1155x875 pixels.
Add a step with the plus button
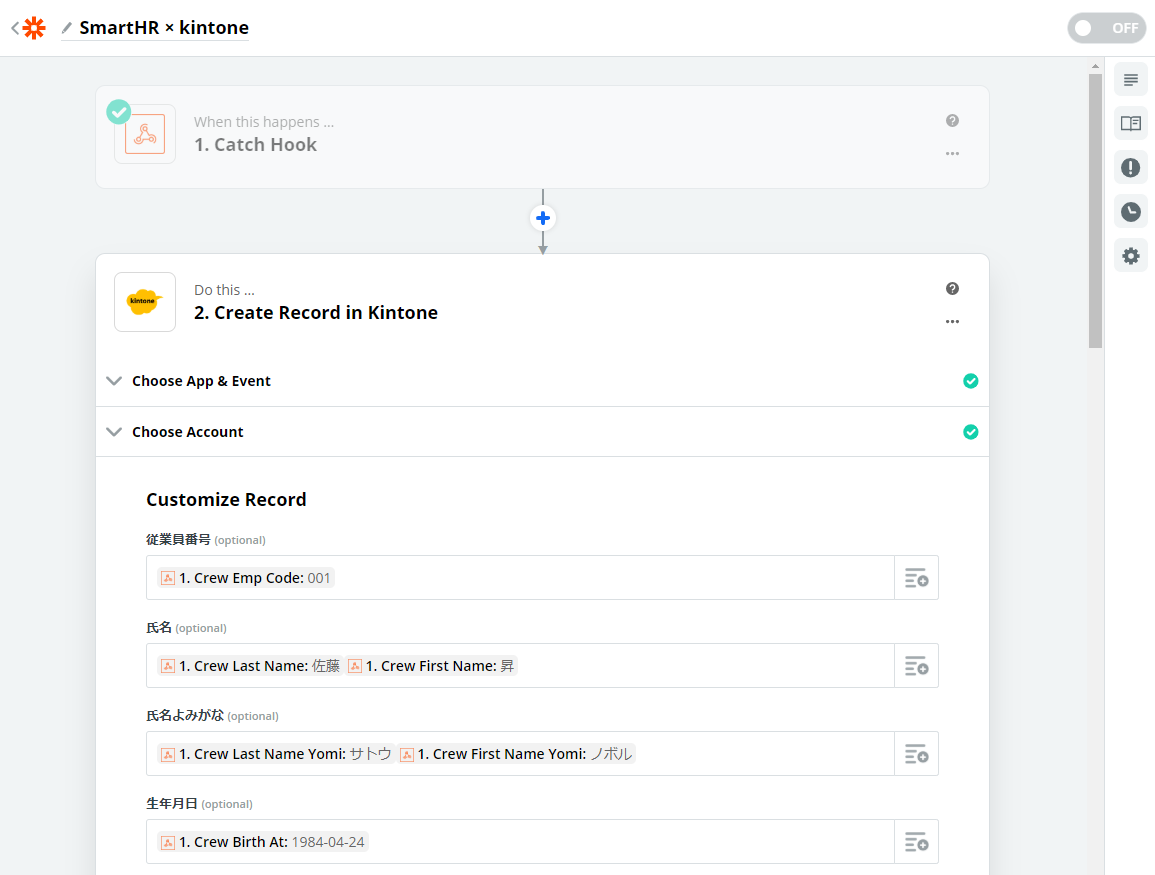pos(543,218)
